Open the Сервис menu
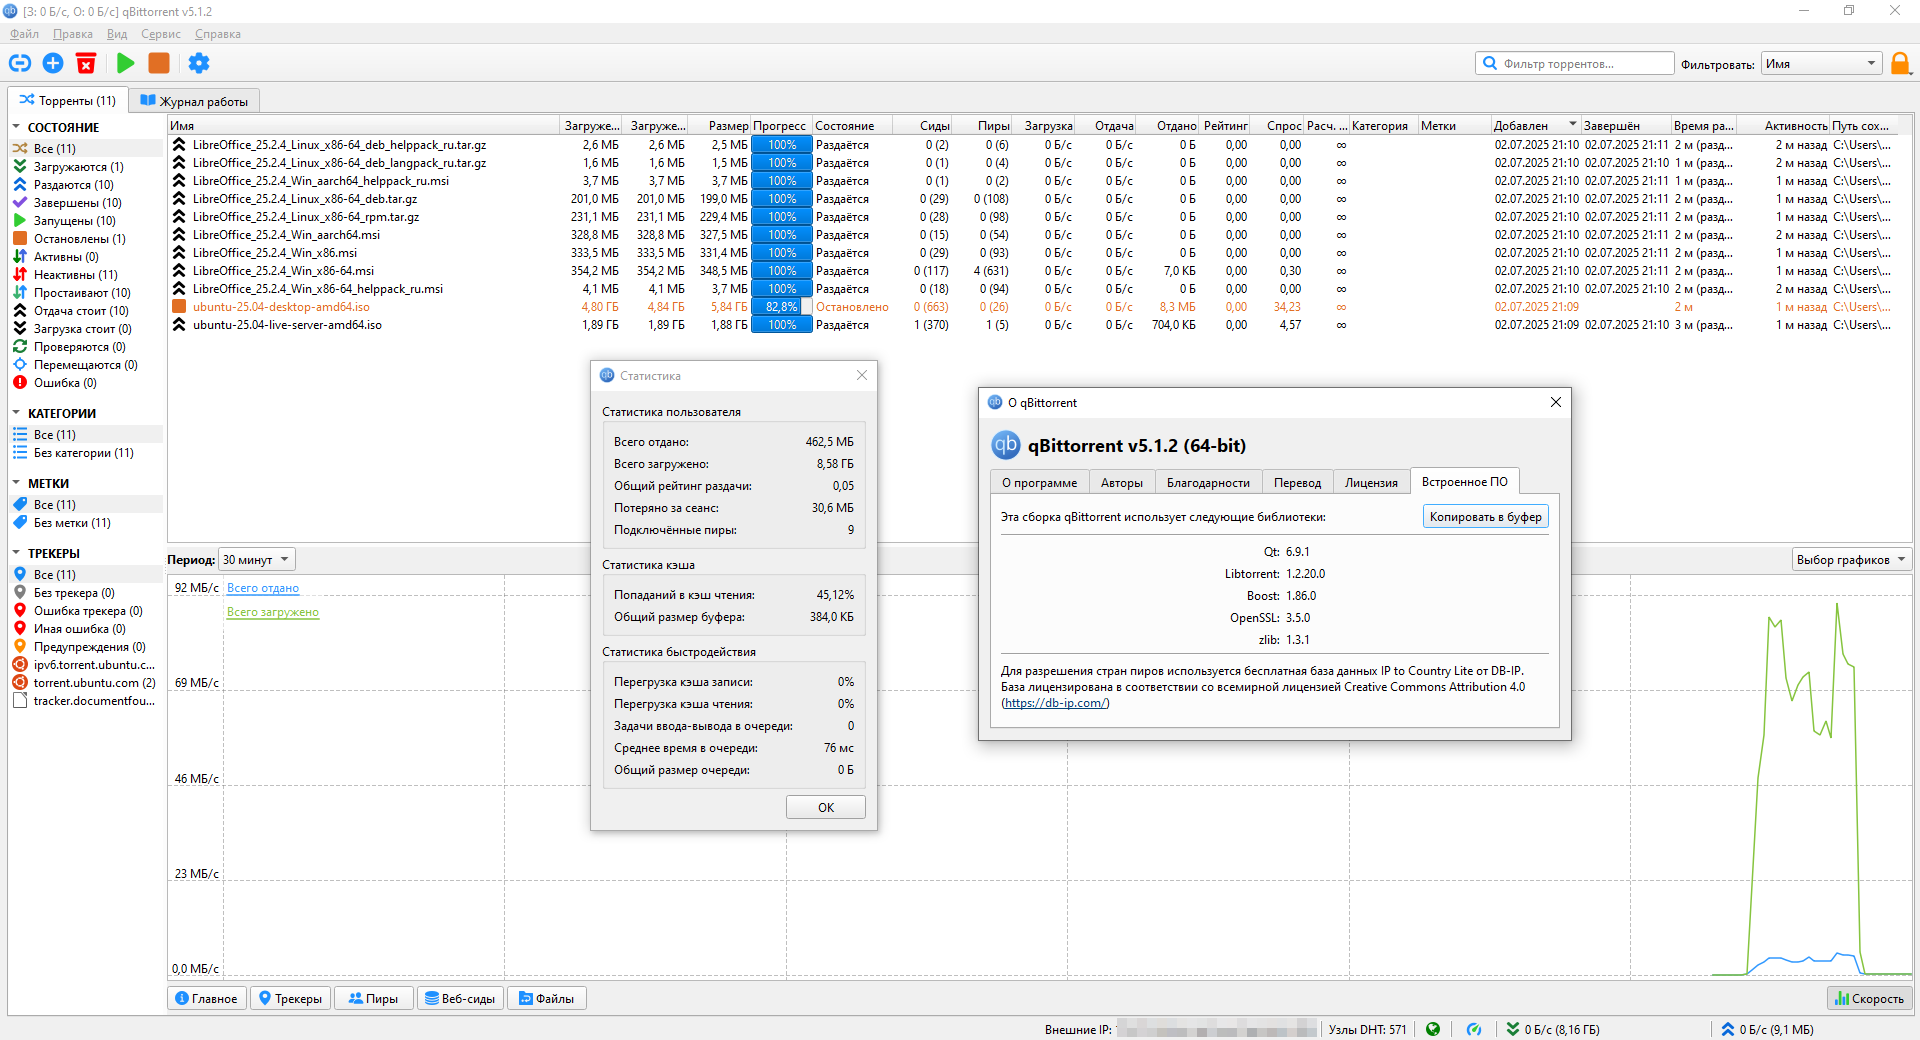 tap(161, 34)
